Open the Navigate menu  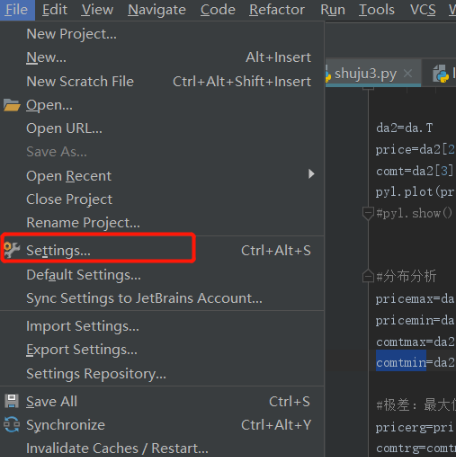(x=157, y=10)
